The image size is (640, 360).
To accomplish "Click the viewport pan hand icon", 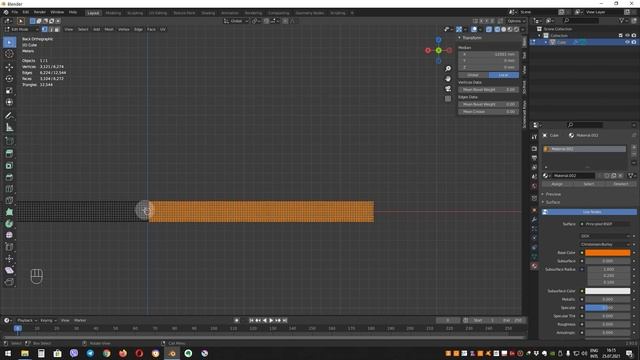I will pos(448,79).
